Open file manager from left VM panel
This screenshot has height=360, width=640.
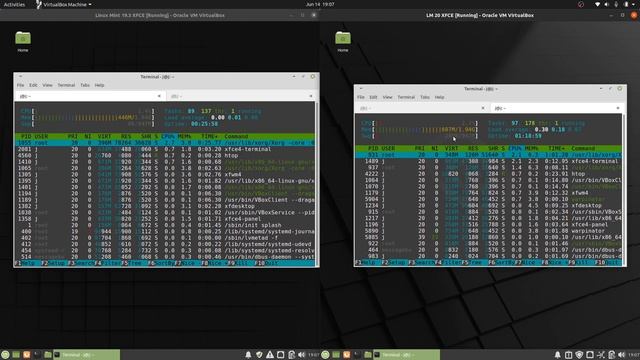(48, 355)
